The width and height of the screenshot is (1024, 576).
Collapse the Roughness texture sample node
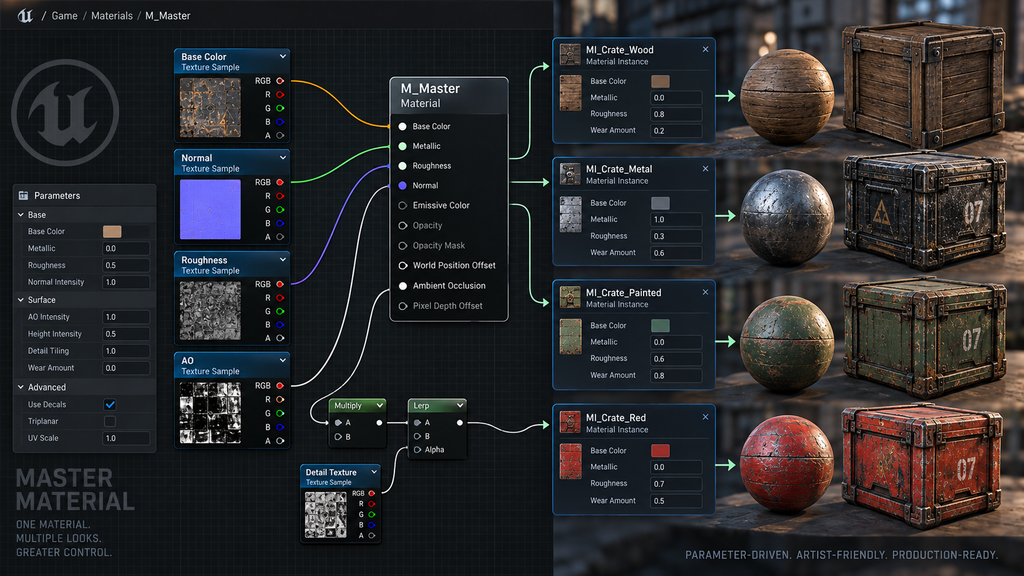tap(283, 260)
